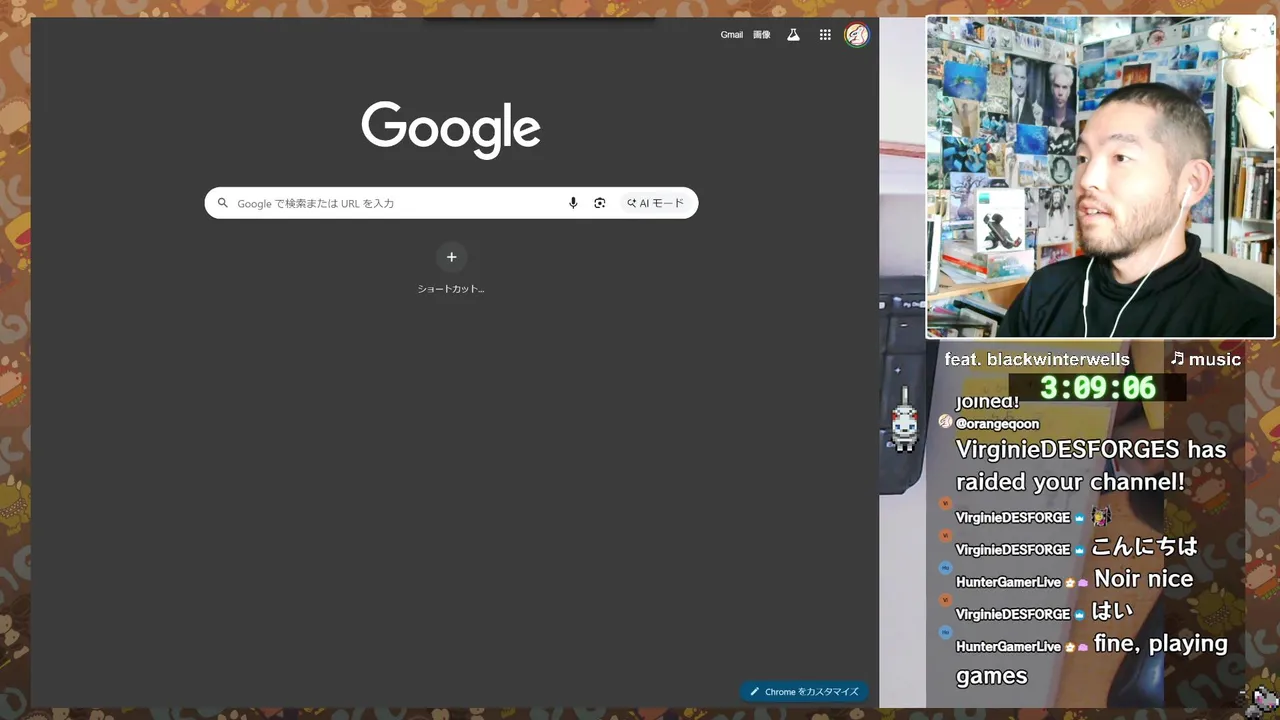Open Google apps grid icon

pyautogui.click(x=825, y=35)
